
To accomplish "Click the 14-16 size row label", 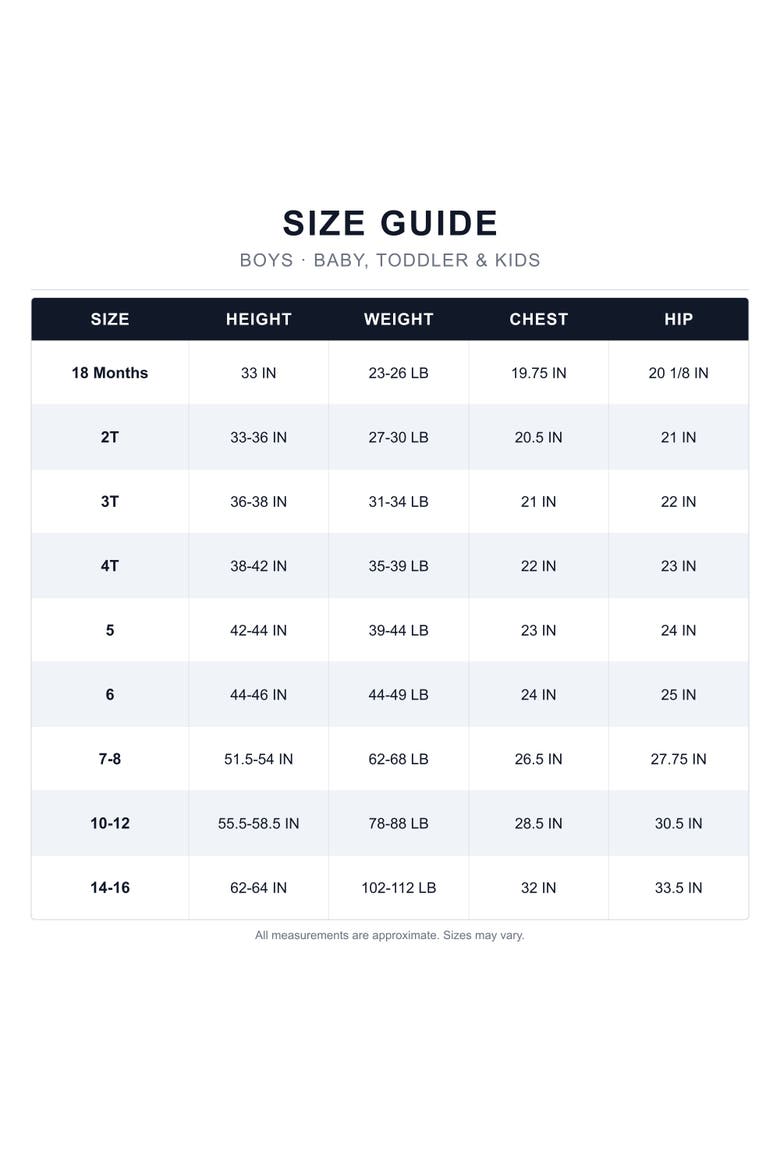I will pos(110,887).
